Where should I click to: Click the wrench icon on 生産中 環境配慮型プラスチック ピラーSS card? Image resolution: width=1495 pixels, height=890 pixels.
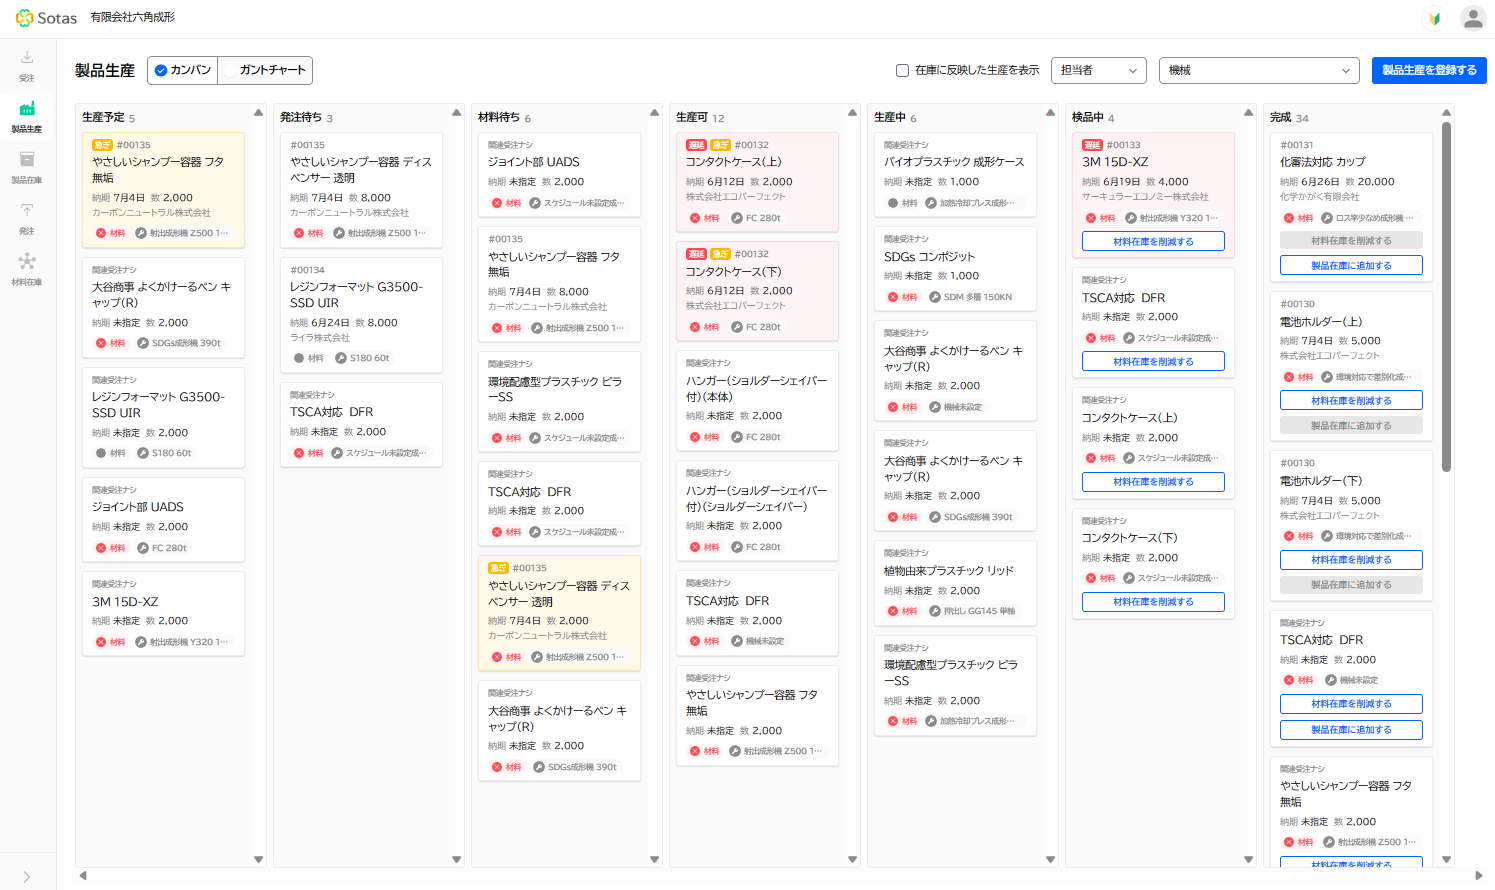coord(930,721)
